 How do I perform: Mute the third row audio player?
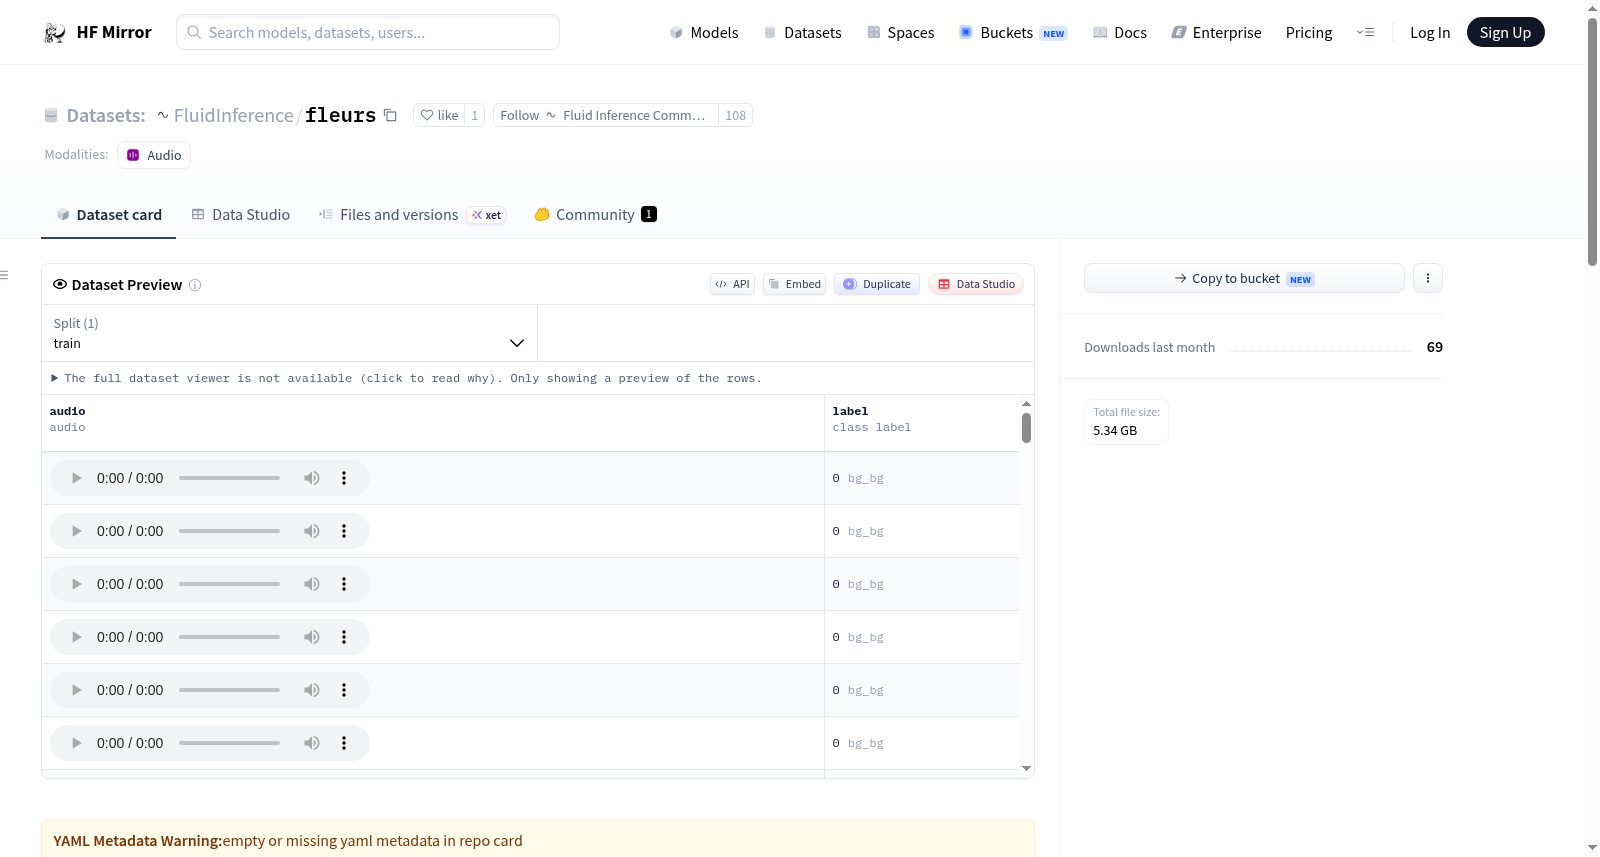312,585
